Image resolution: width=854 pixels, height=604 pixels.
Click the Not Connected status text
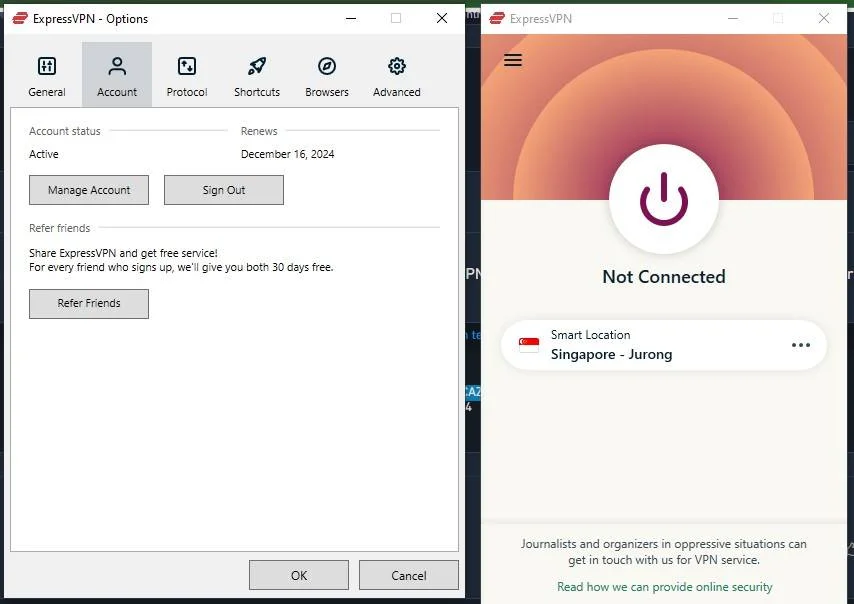coord(663,277)
